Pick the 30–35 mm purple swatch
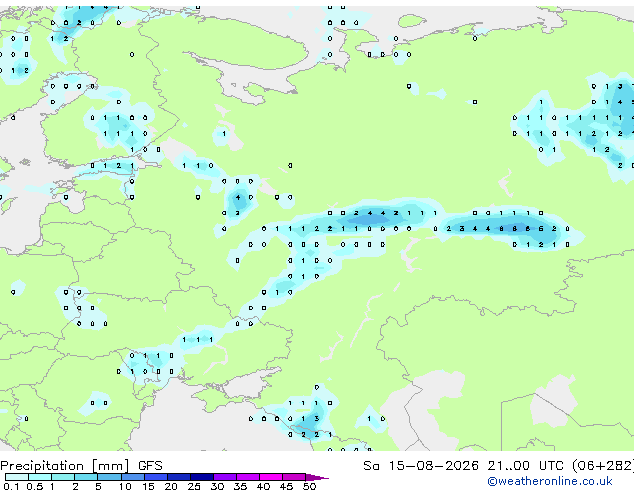The width and height of the screenshot is (634, 490). tap(224, 477)
